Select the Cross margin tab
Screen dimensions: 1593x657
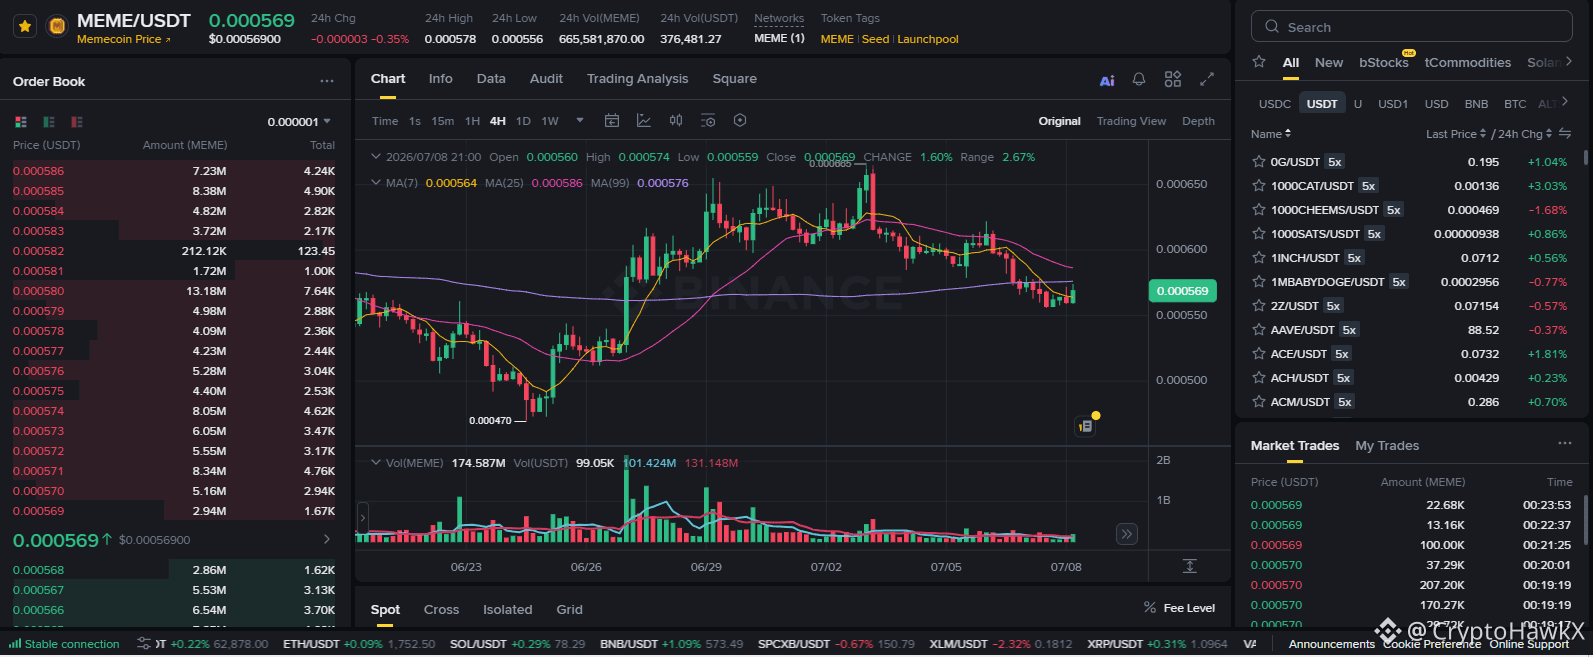[x=441, y=609]
